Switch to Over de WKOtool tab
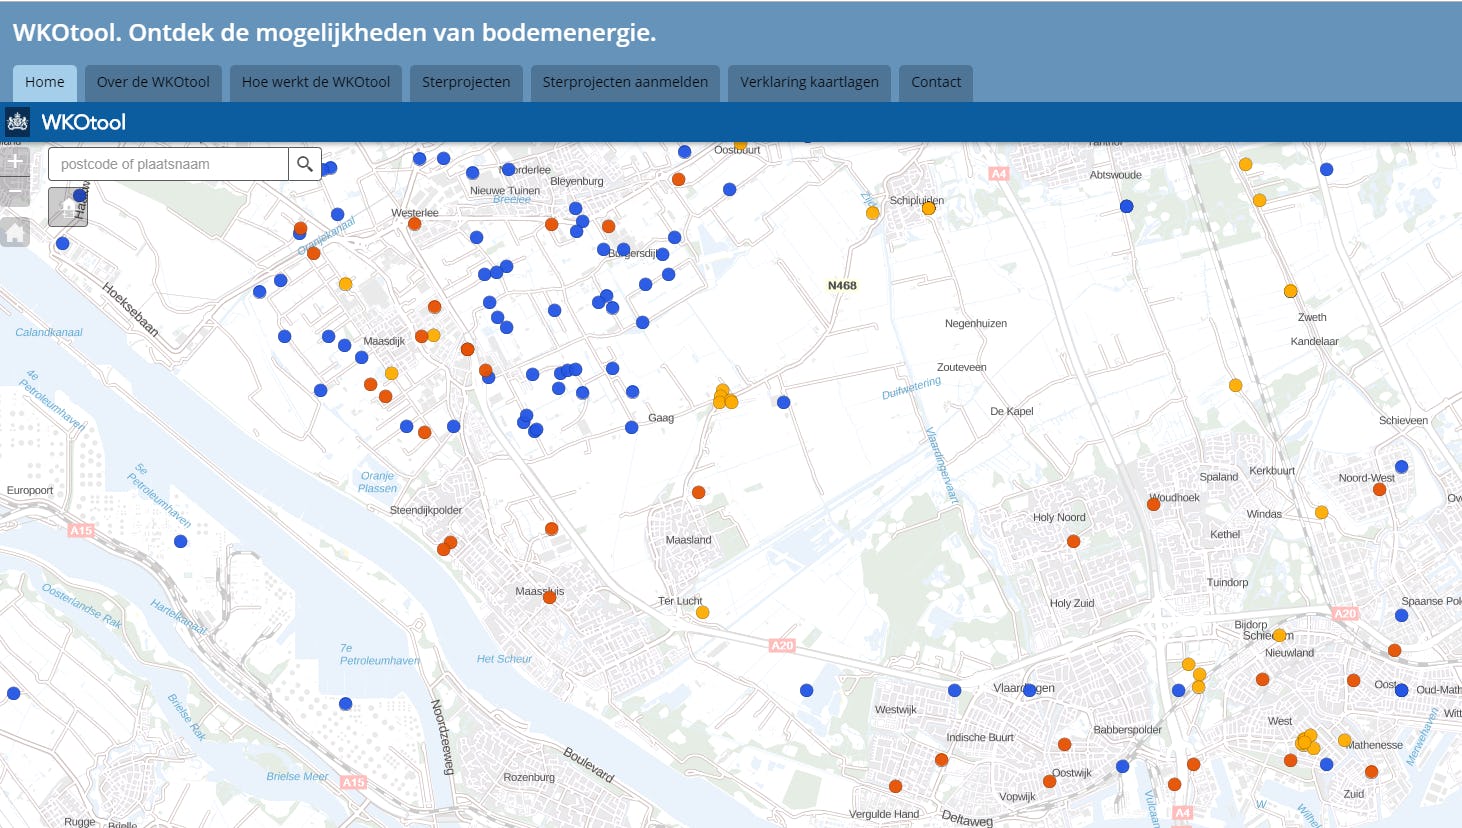The width and height of the screenshot is (1462, 828). coord(153,82)
